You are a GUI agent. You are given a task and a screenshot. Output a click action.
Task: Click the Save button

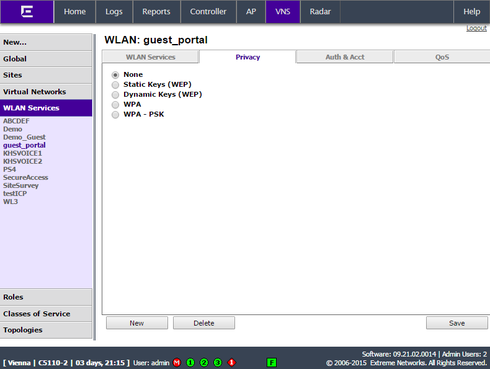pos(457,323)
